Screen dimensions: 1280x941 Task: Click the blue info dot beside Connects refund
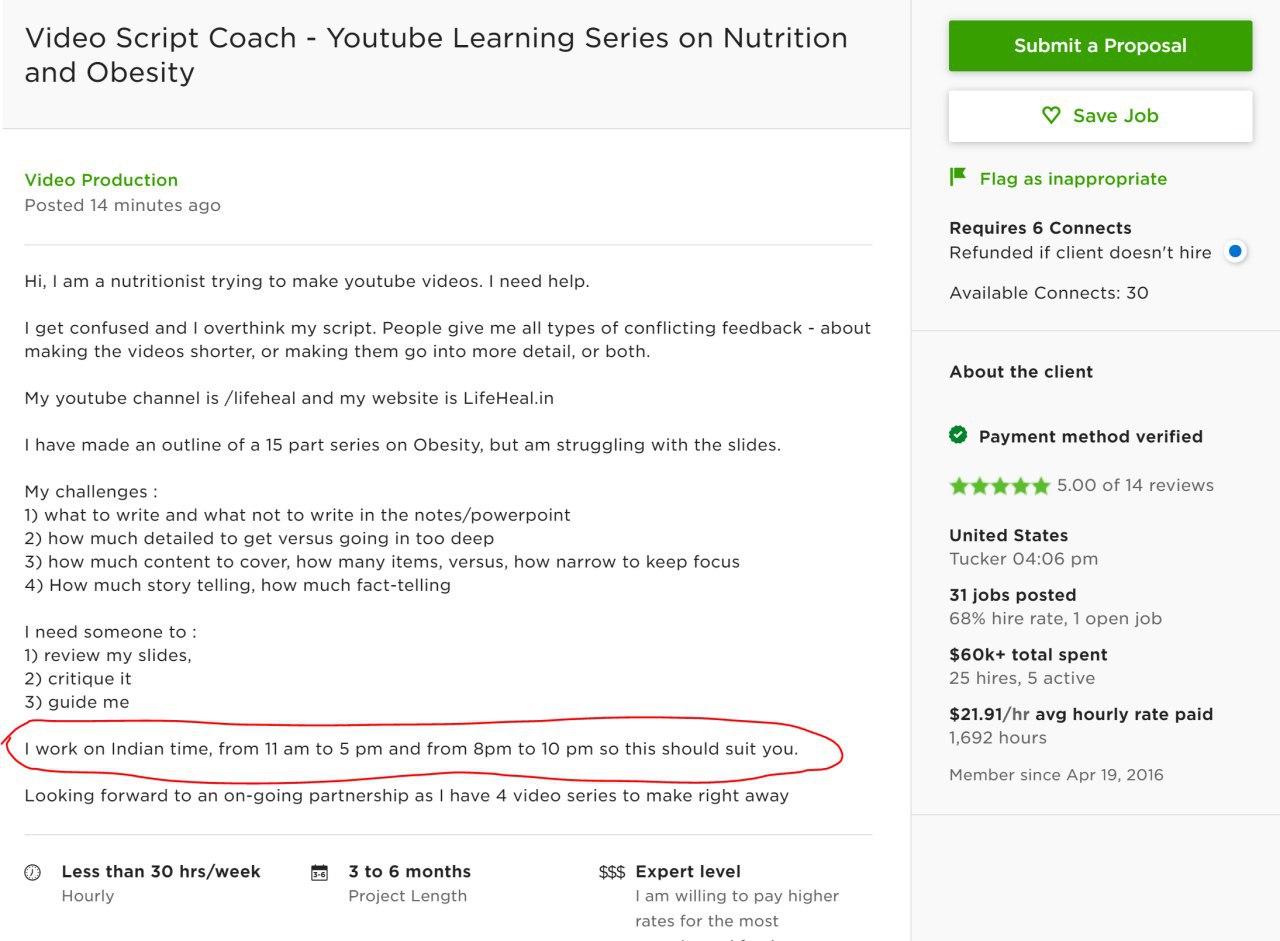point(1235,252)
